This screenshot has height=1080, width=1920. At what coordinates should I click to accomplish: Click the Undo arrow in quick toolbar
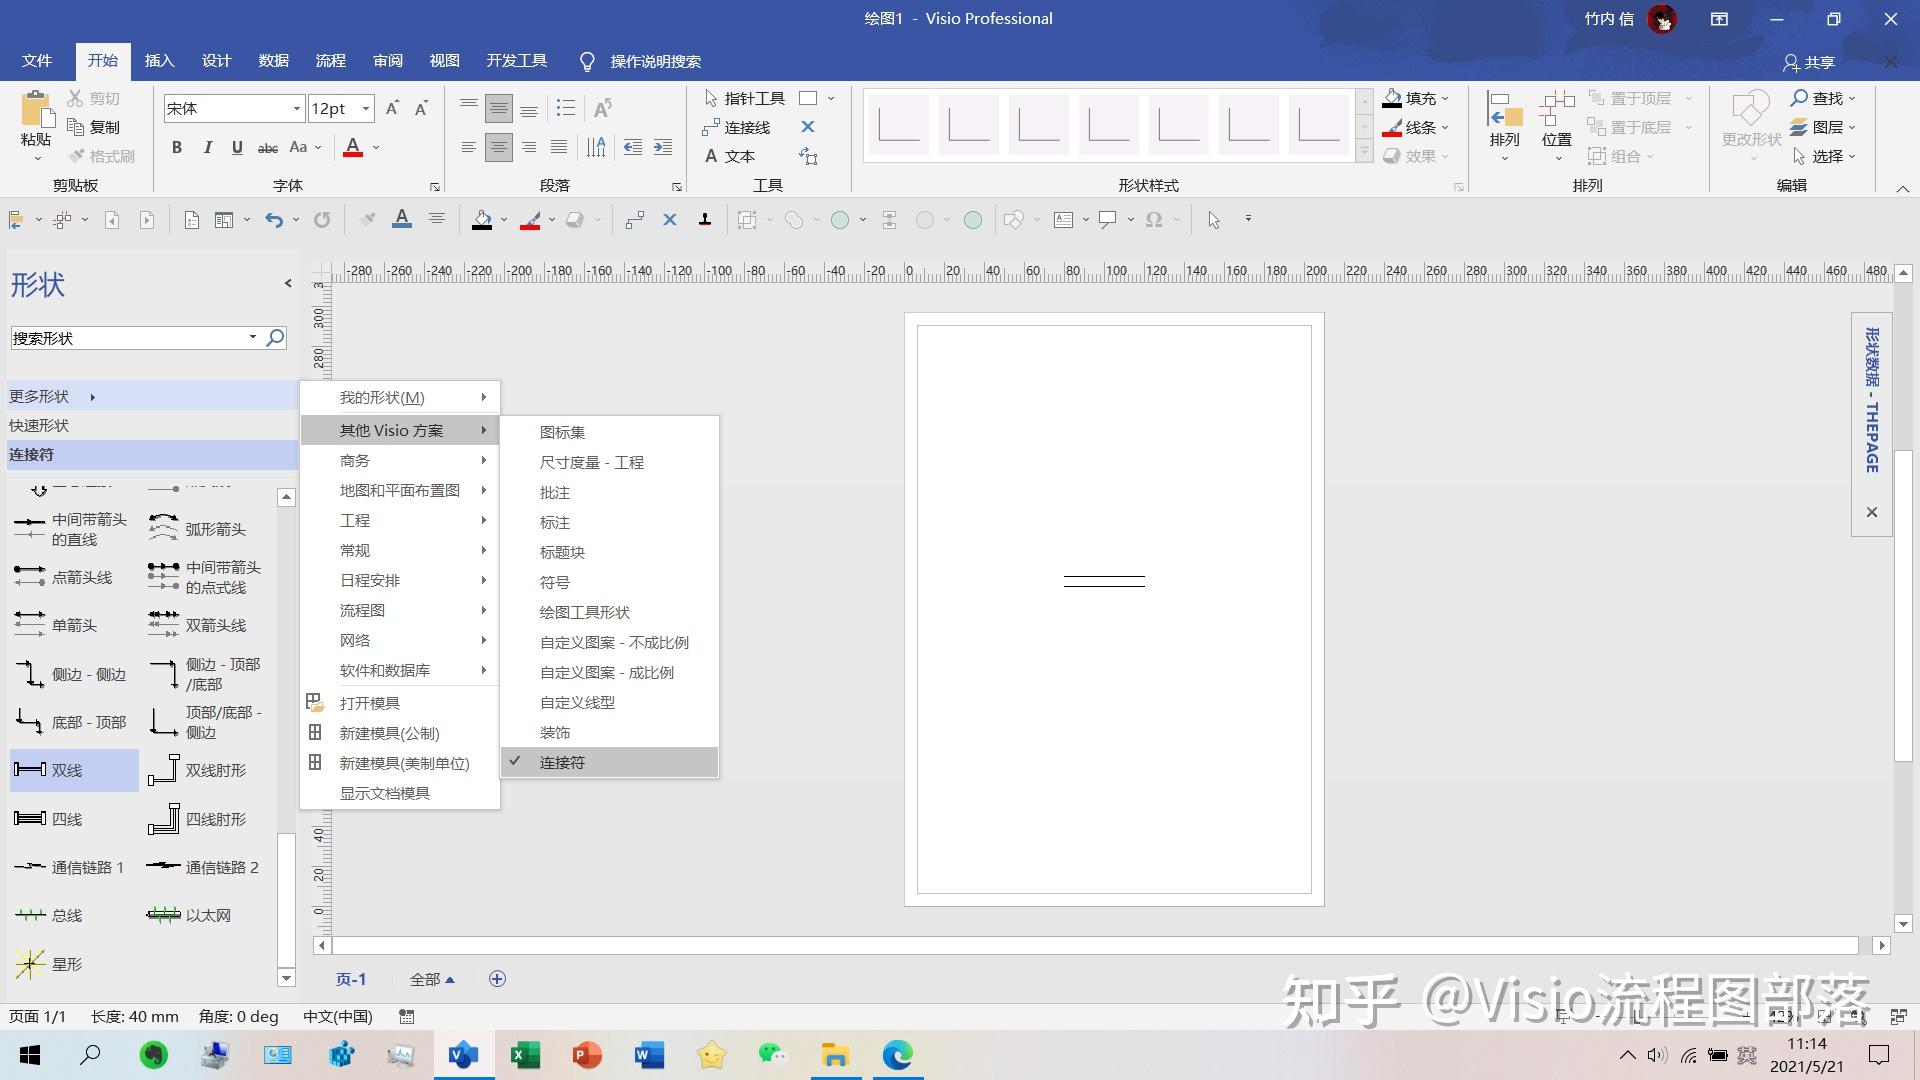click(273, 220)
